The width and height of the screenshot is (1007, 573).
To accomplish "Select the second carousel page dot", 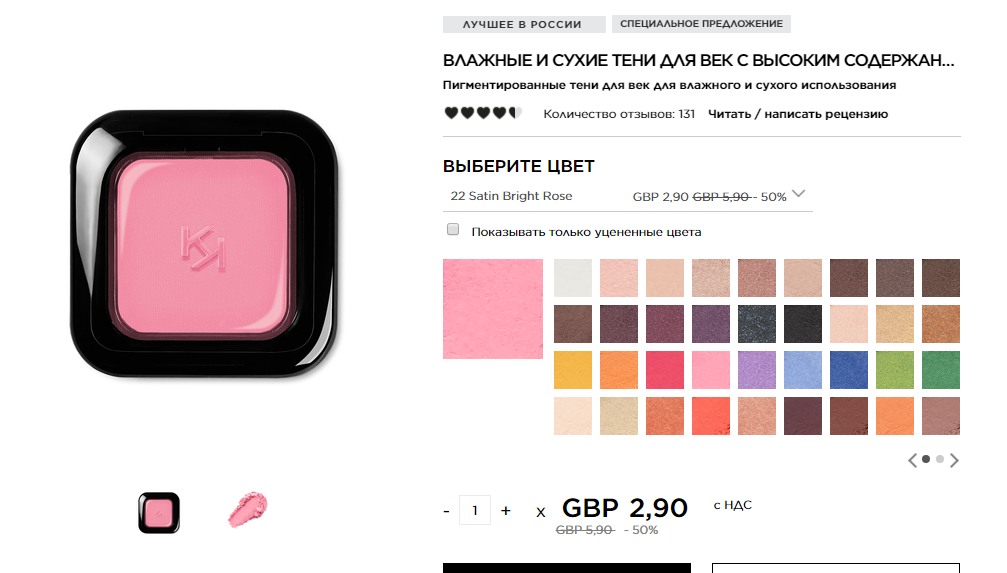I will (940, 459).
